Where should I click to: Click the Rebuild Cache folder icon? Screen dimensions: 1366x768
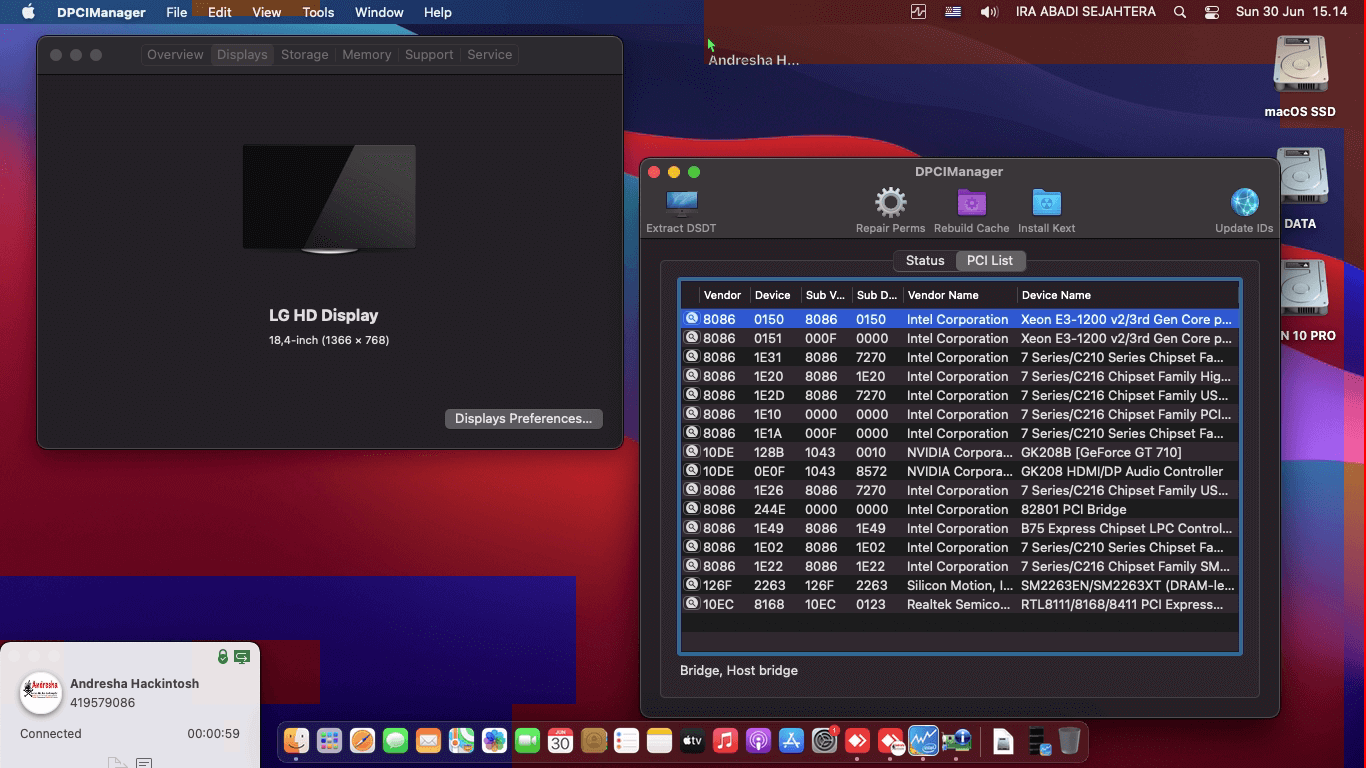(x=971, y=203)
